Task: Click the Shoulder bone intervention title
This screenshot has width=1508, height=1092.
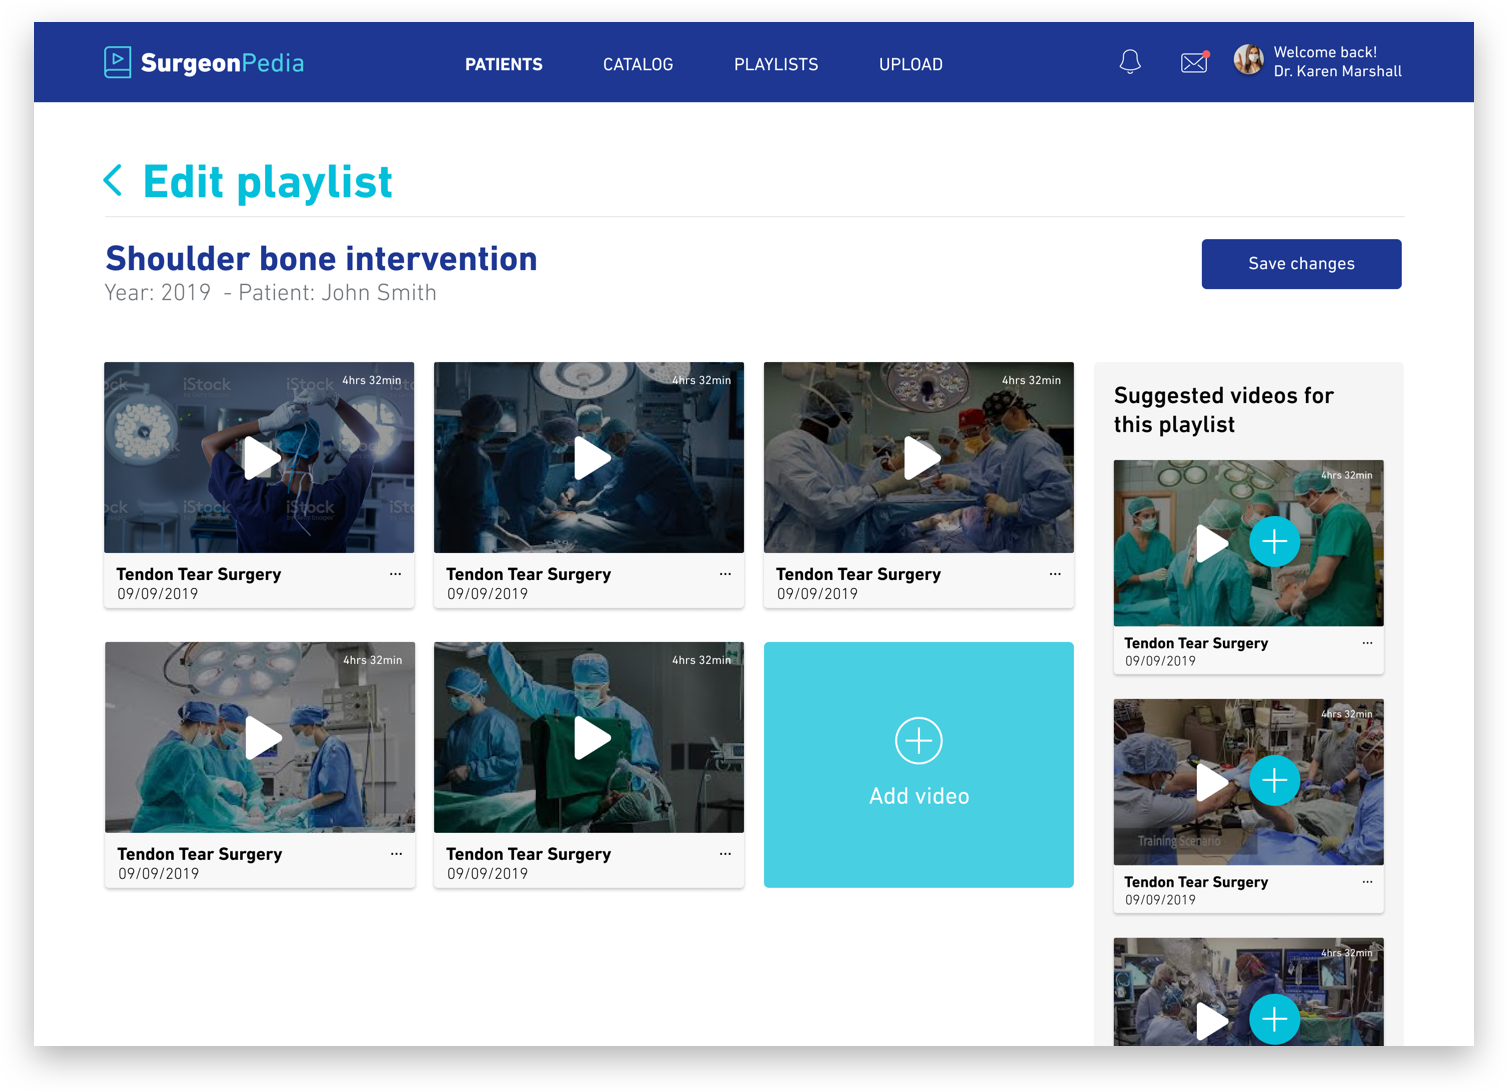Action: [321, 259]
